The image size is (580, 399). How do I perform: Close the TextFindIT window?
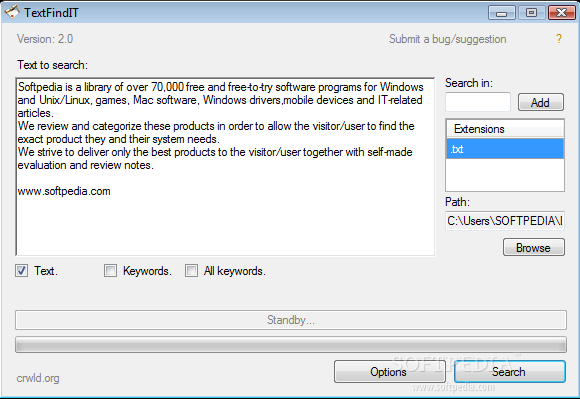click(x=562, y=13)
